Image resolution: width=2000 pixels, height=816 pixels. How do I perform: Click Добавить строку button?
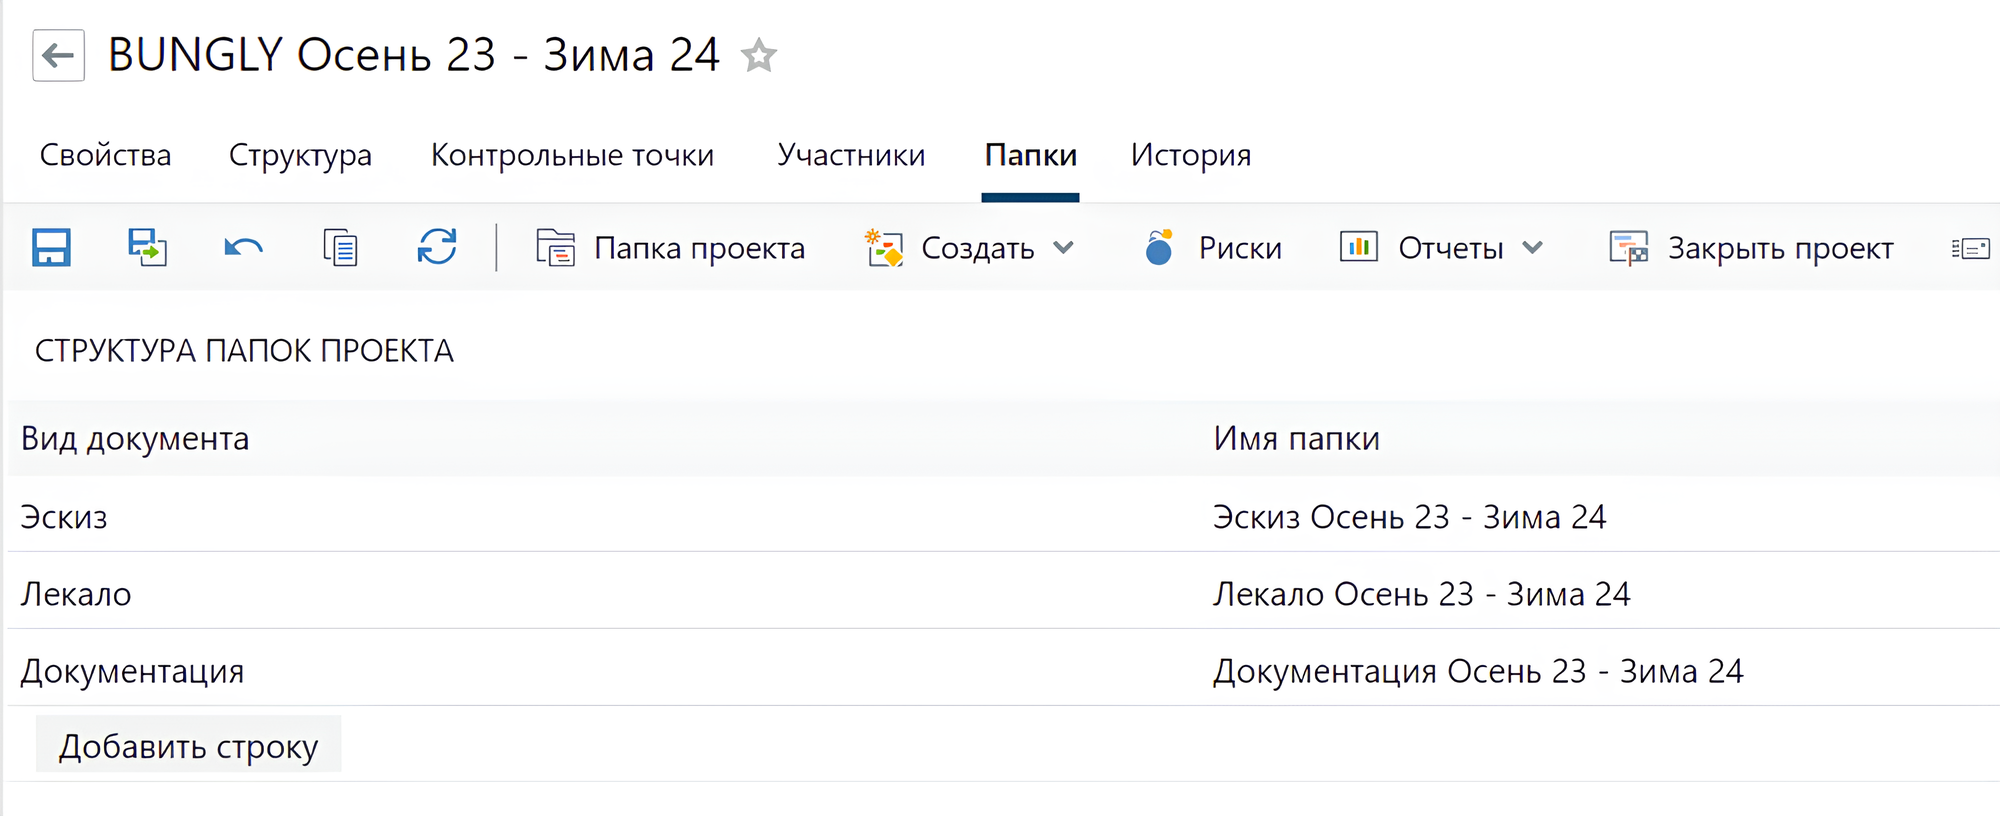(188, 746)
